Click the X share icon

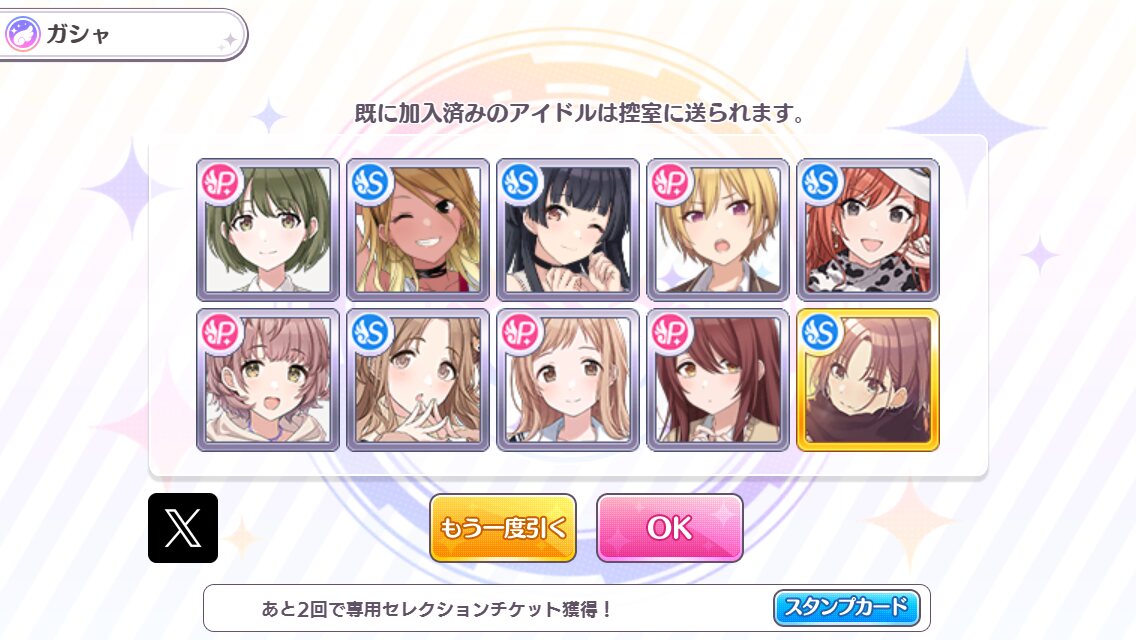click(183, 528)
